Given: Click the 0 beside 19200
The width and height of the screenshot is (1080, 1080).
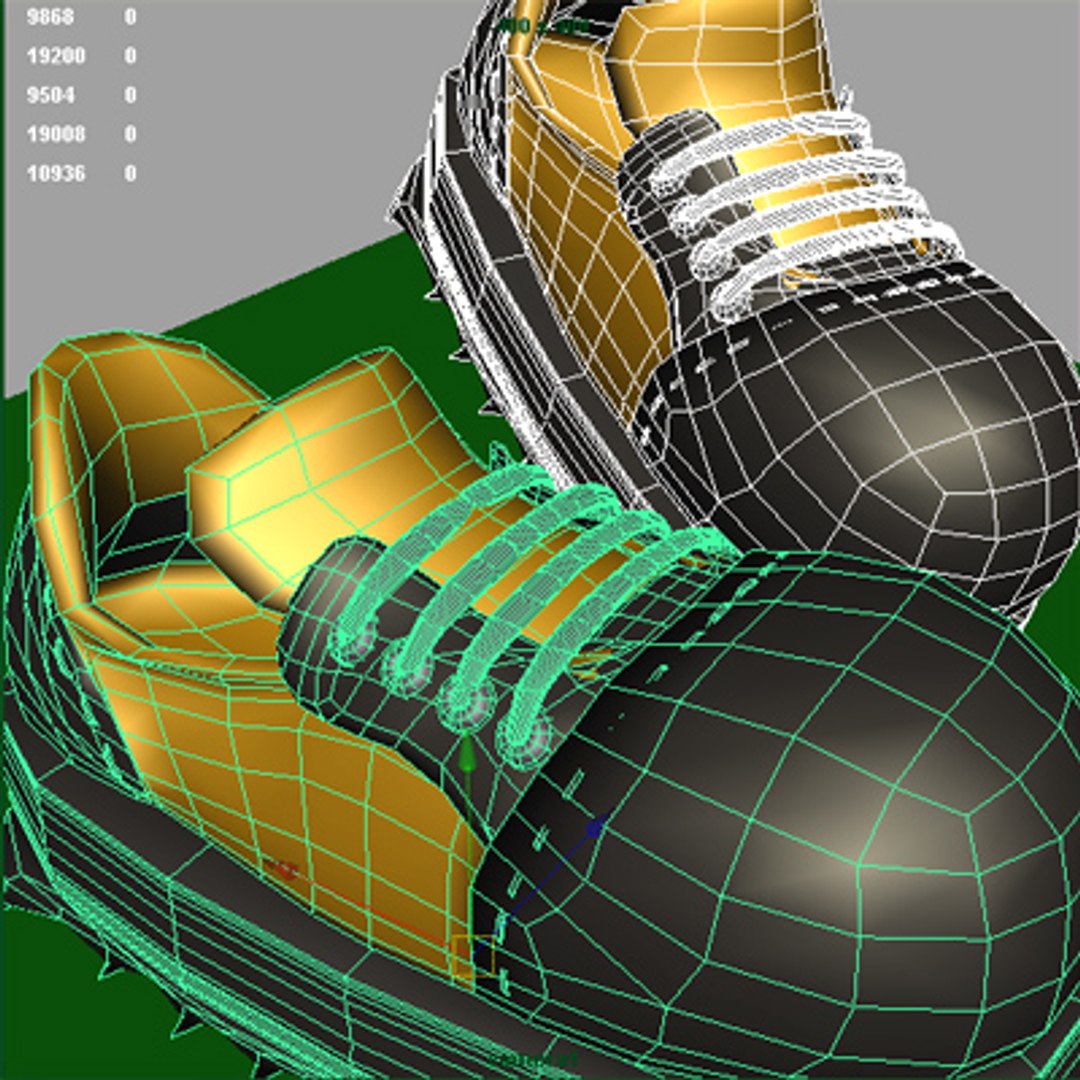Looking at the screenshot, I should coord(130,56).
